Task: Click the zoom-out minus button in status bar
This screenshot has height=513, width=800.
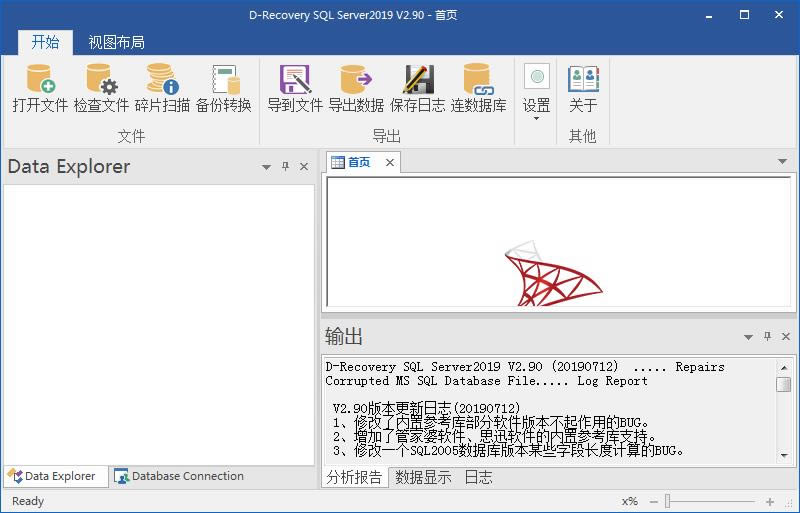Action: pos(654,502)
